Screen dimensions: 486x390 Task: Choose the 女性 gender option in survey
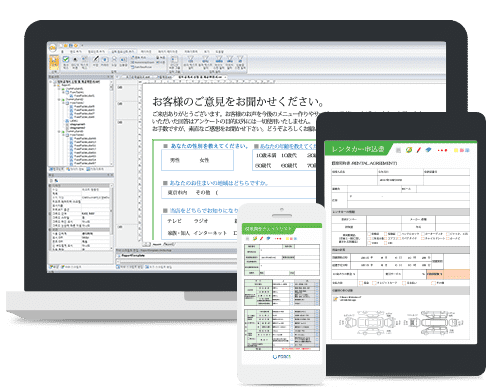point(204,160)
